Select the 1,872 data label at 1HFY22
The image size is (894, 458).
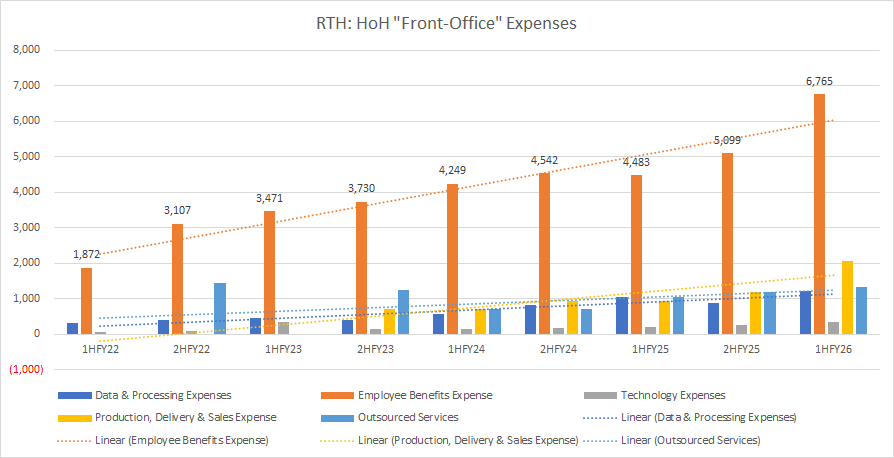(x=88, y=254)
